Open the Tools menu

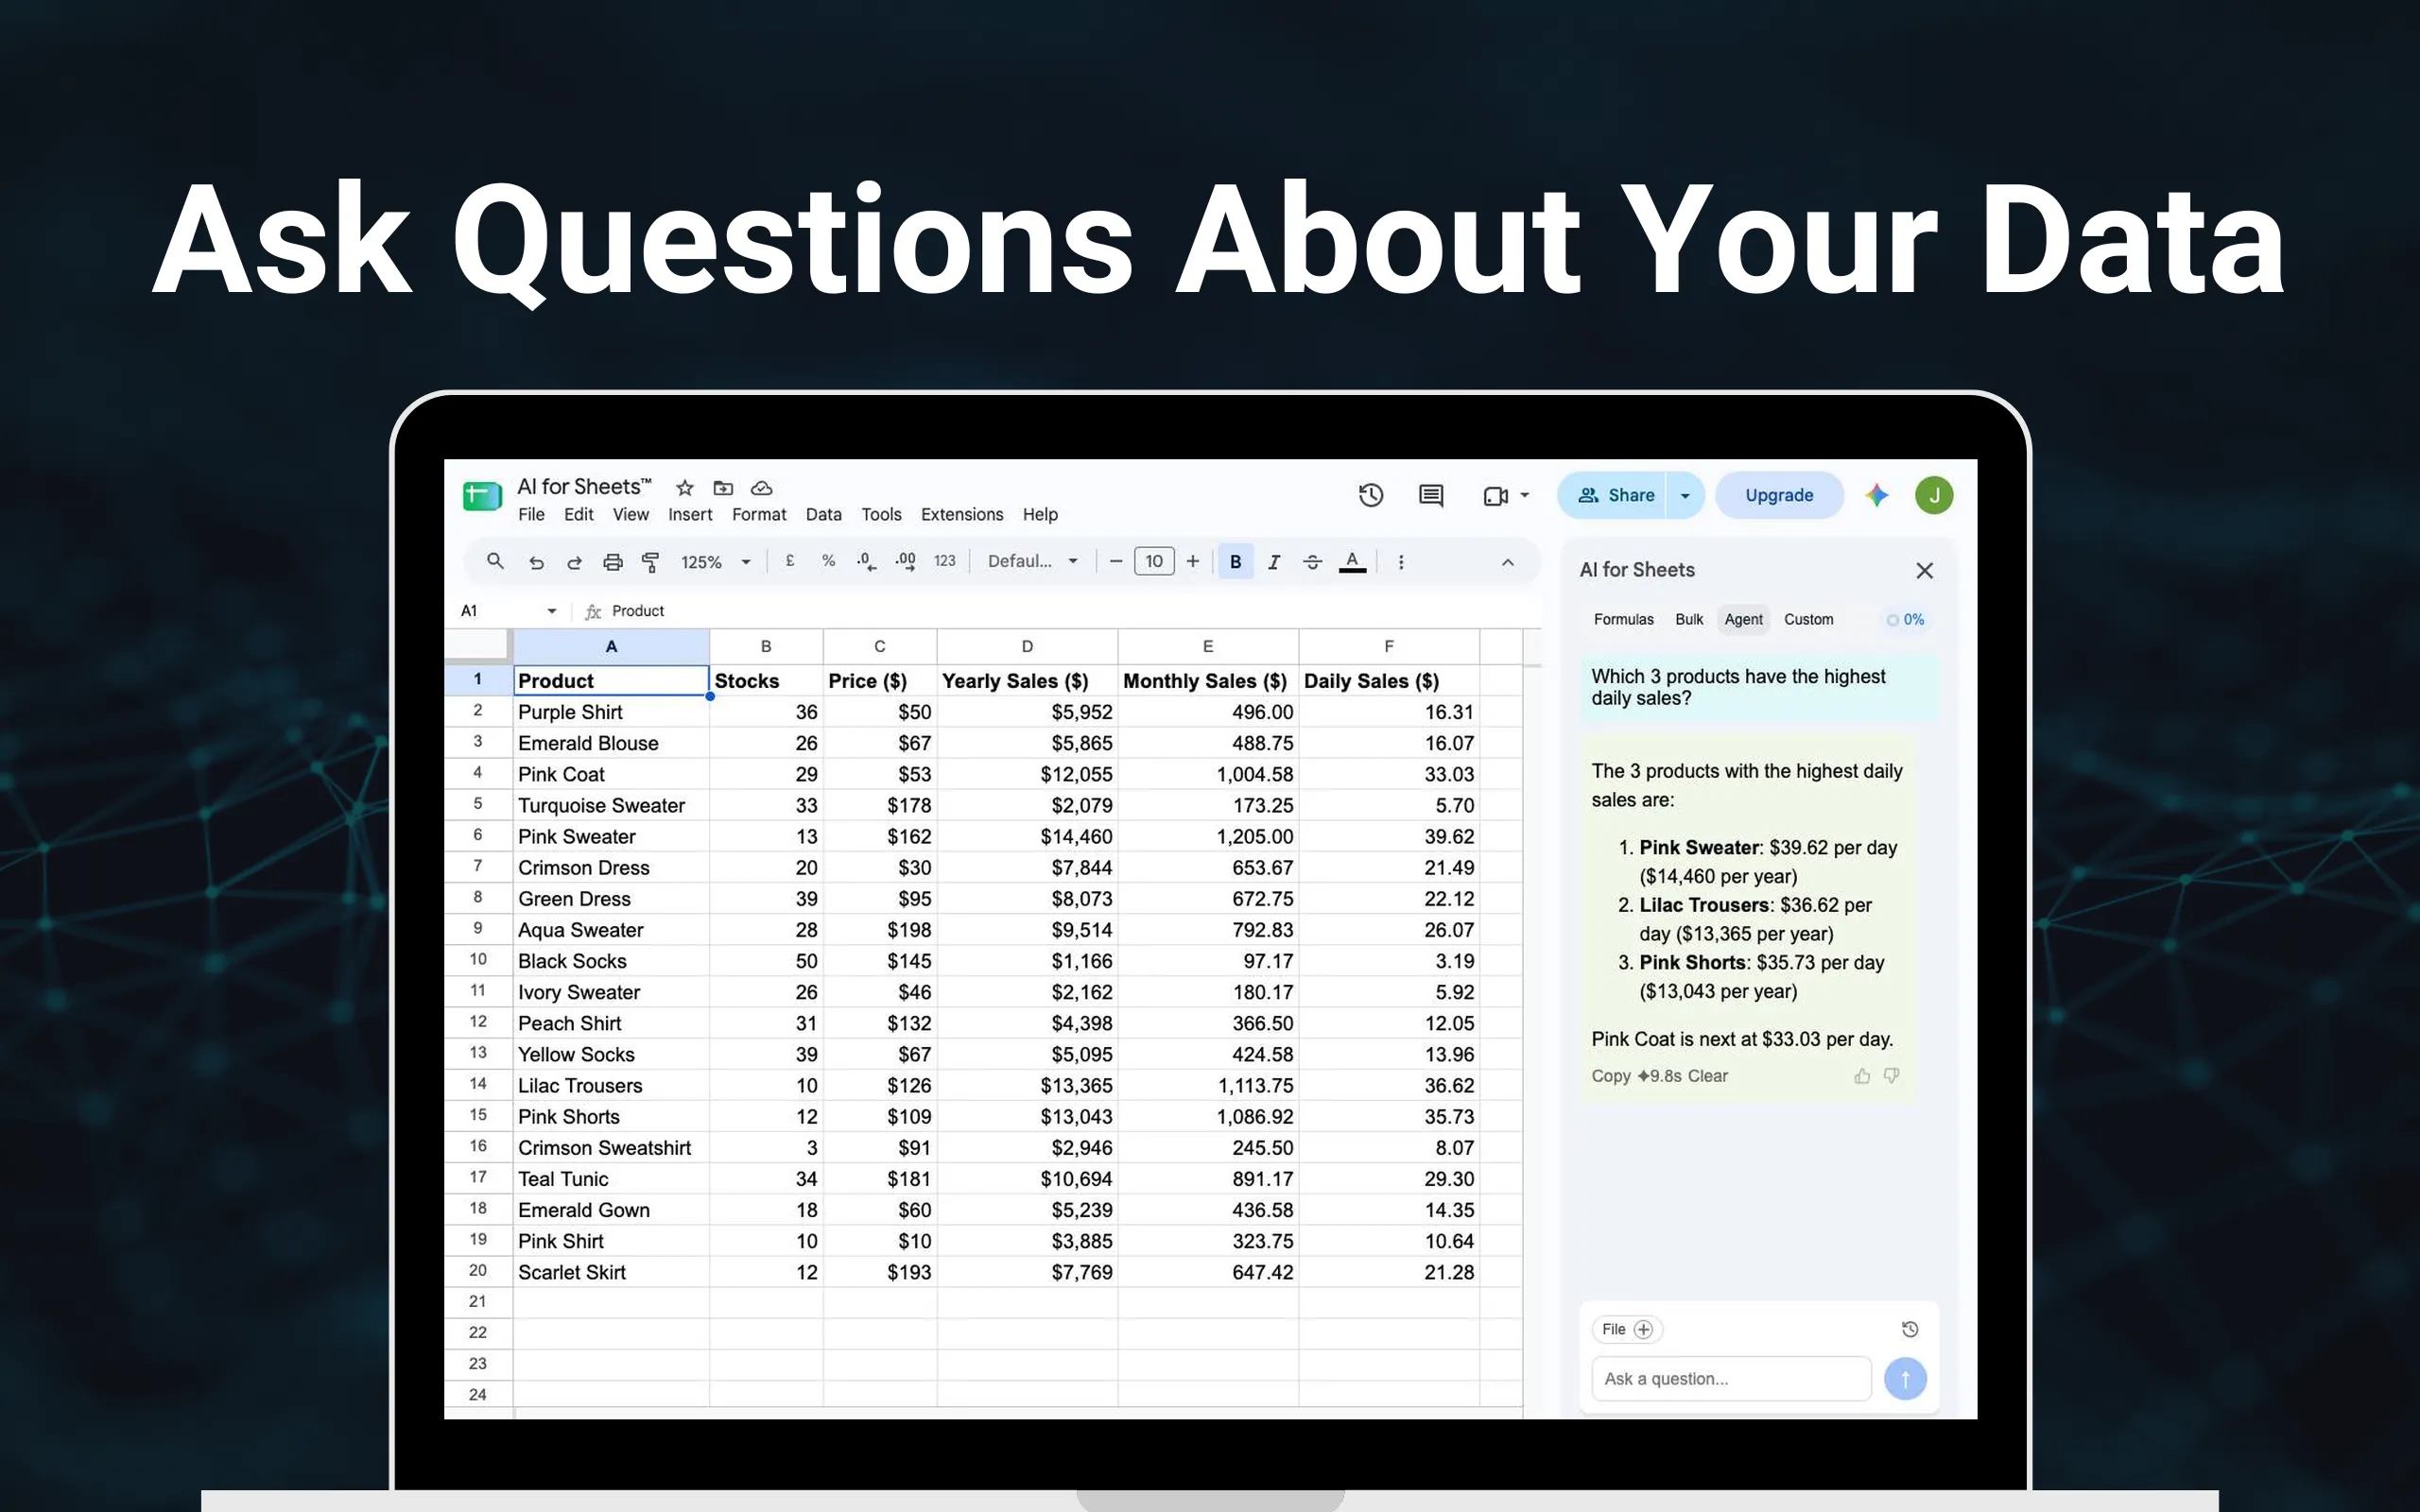(x=881, y=515)
